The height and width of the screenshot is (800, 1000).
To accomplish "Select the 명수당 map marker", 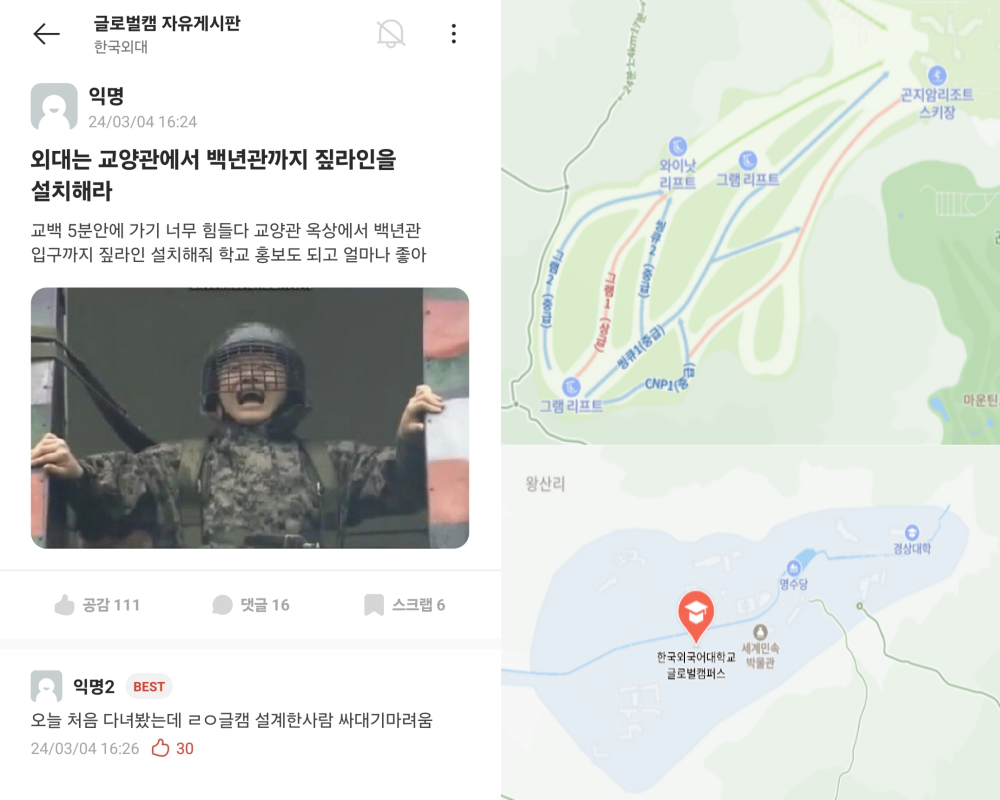I will pos(793,567).
